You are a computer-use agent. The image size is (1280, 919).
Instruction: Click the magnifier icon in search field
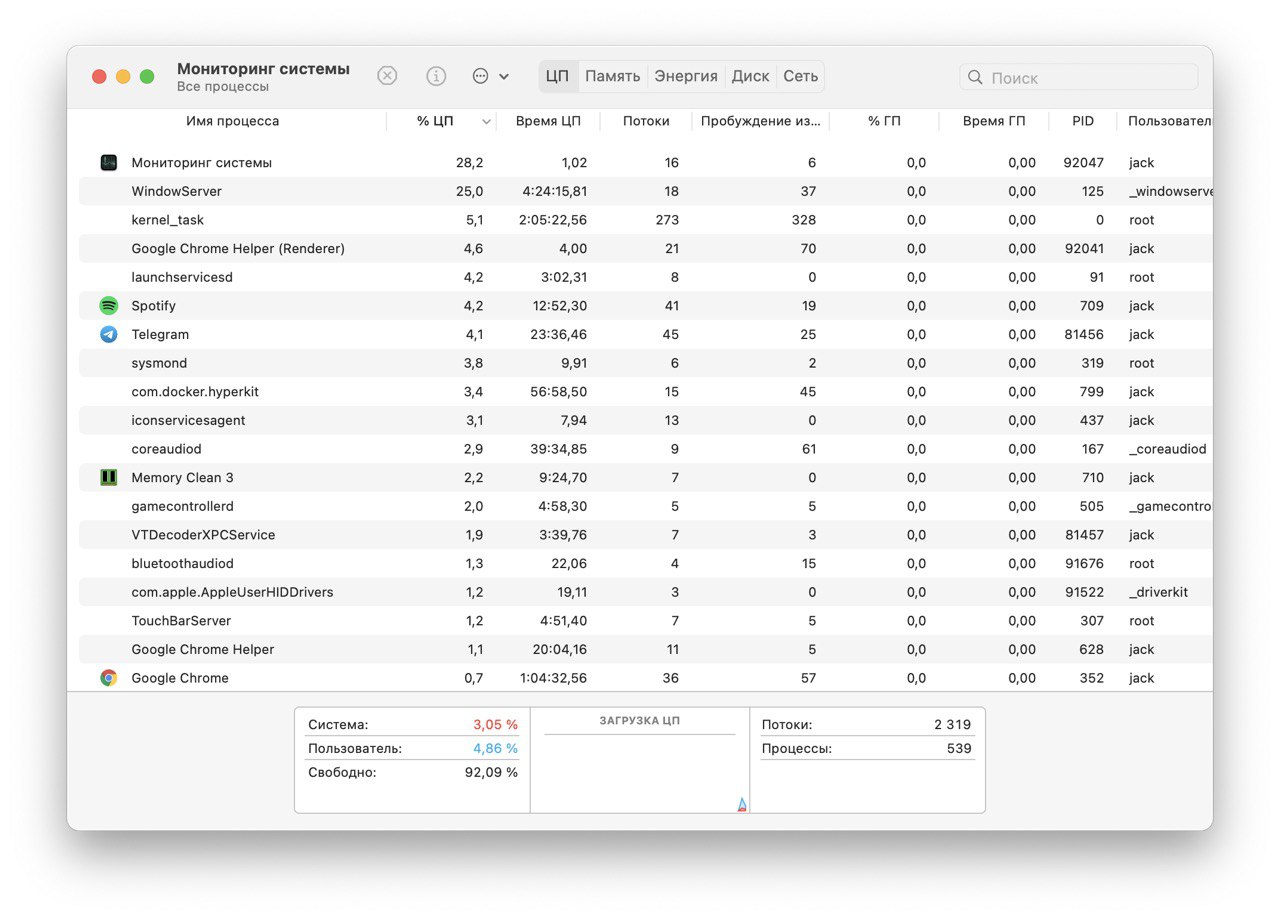click(976, 77)
